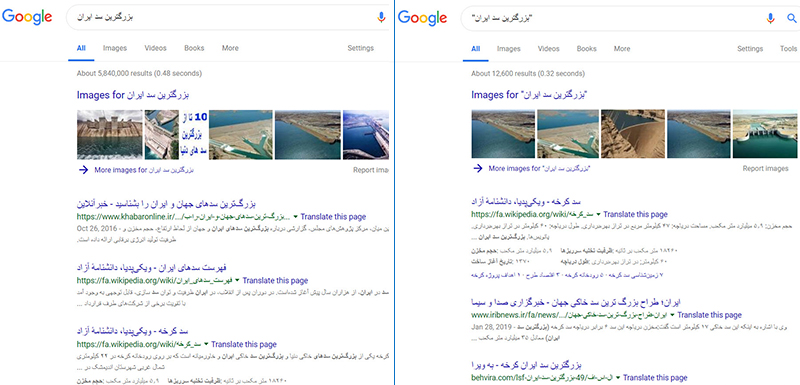The image size is (800, 385).
Task: Click behvira.com green URL in right window
Action: point(543,378)
